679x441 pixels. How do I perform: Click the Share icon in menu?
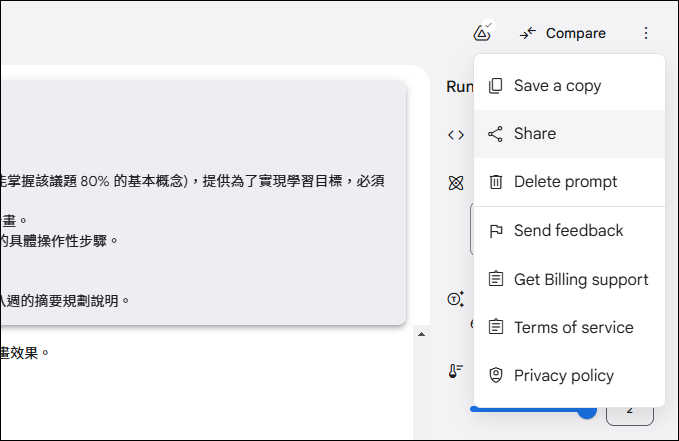[495, 134]
